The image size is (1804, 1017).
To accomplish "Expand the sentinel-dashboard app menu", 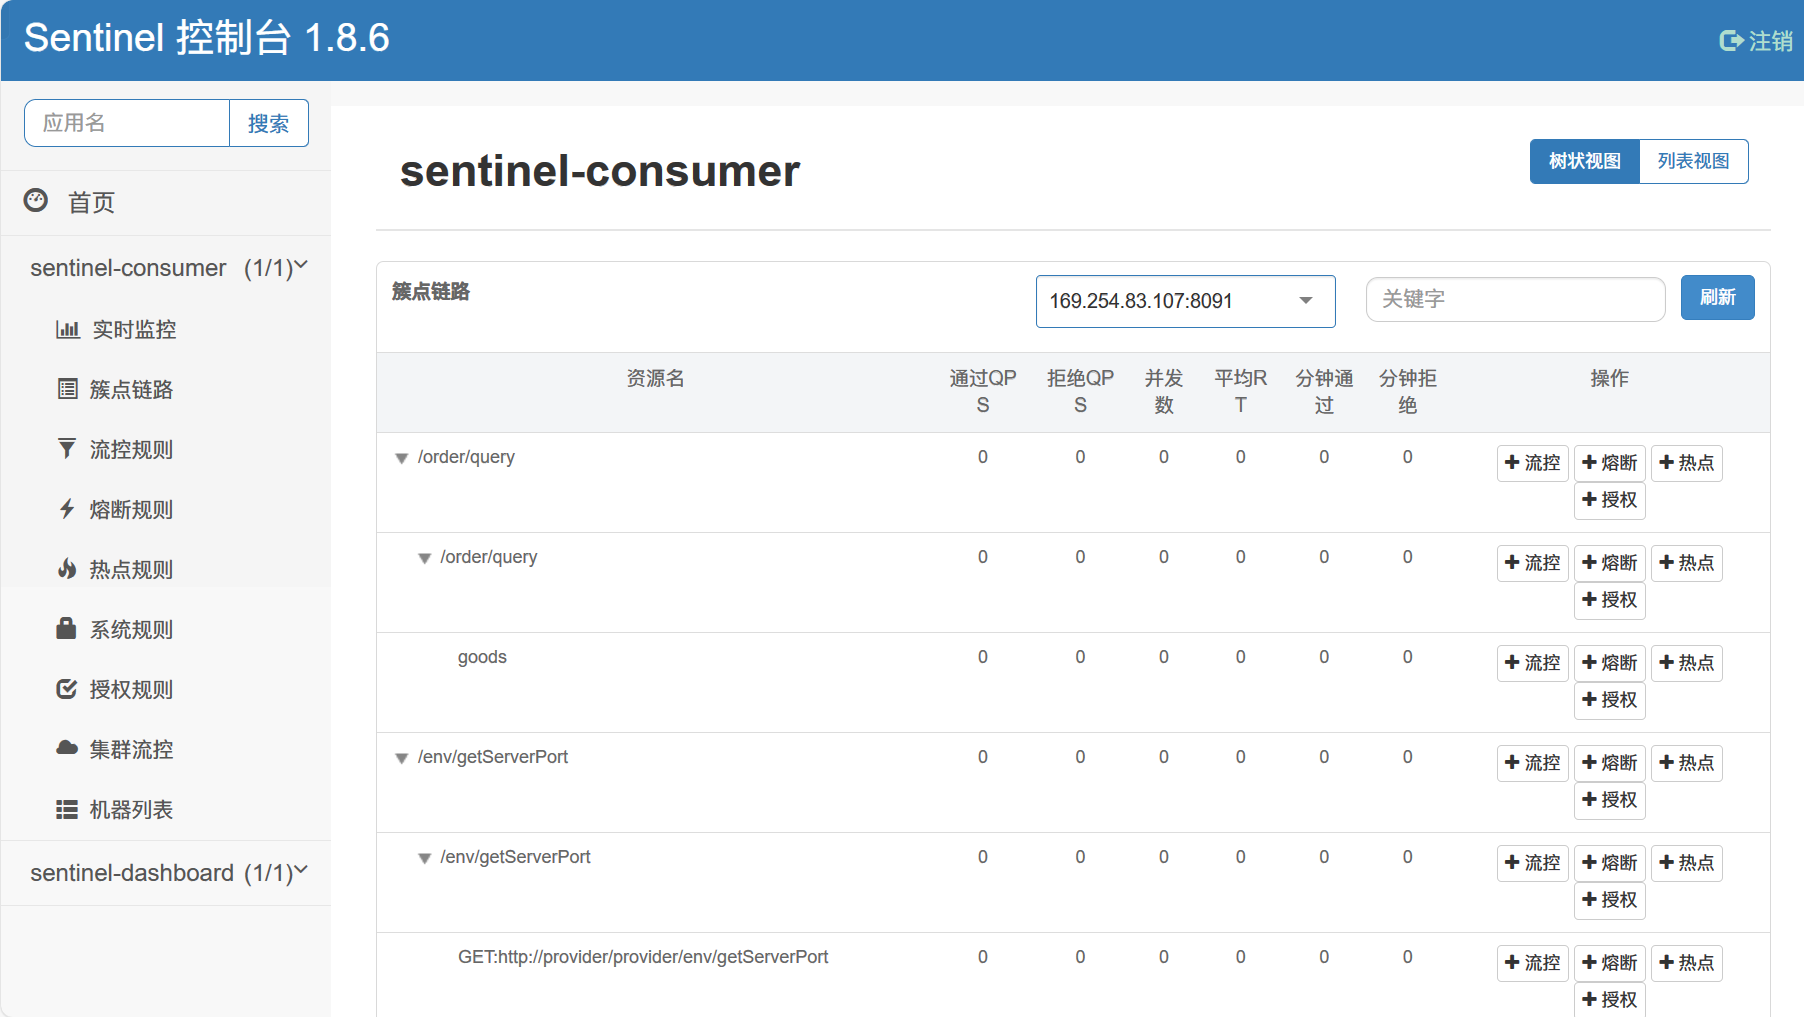I will coord(167,873).
